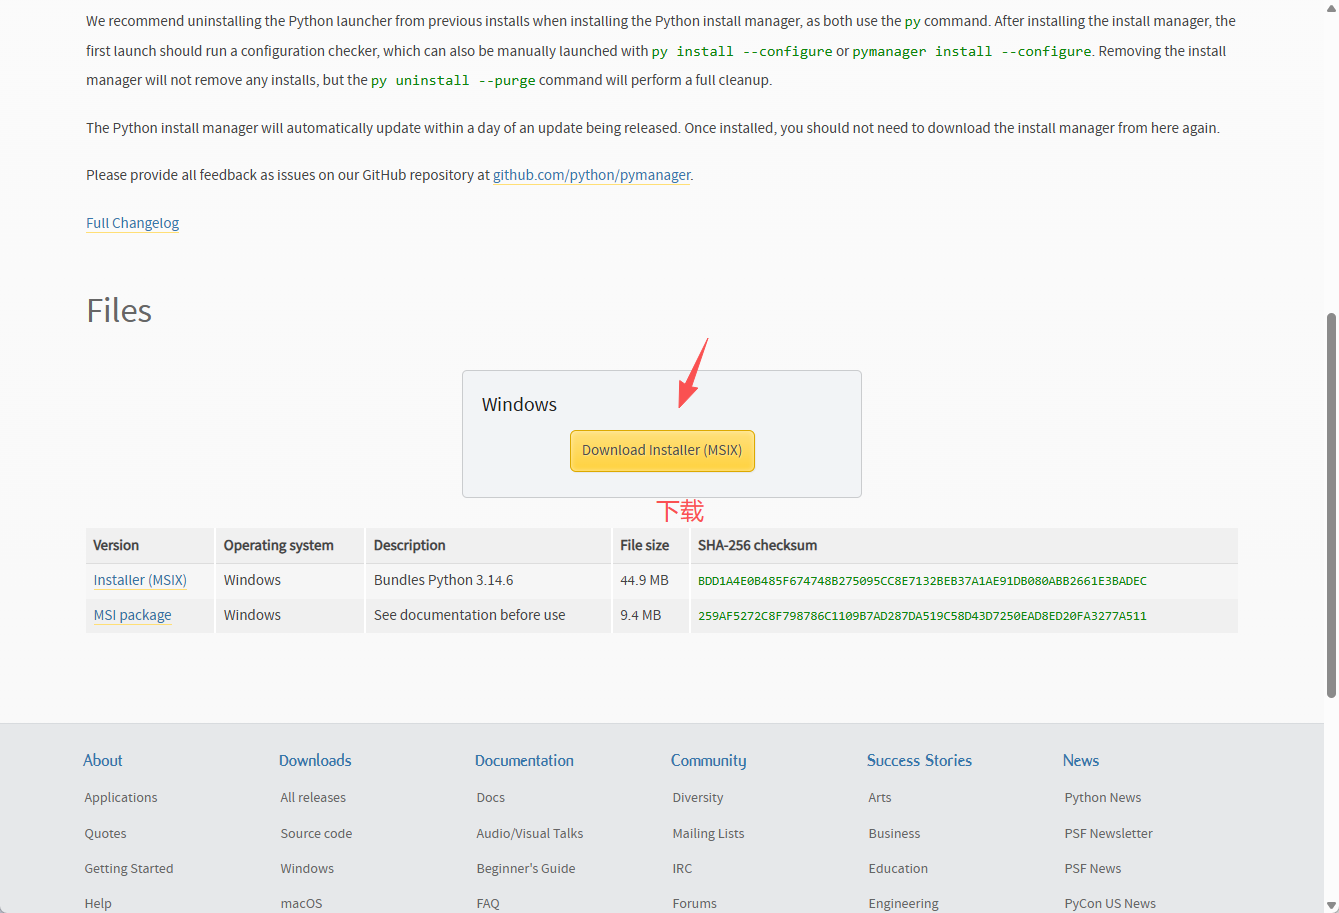
Task: Click the Bundles Python 3.14.6 description
Action: click(443, 580)
